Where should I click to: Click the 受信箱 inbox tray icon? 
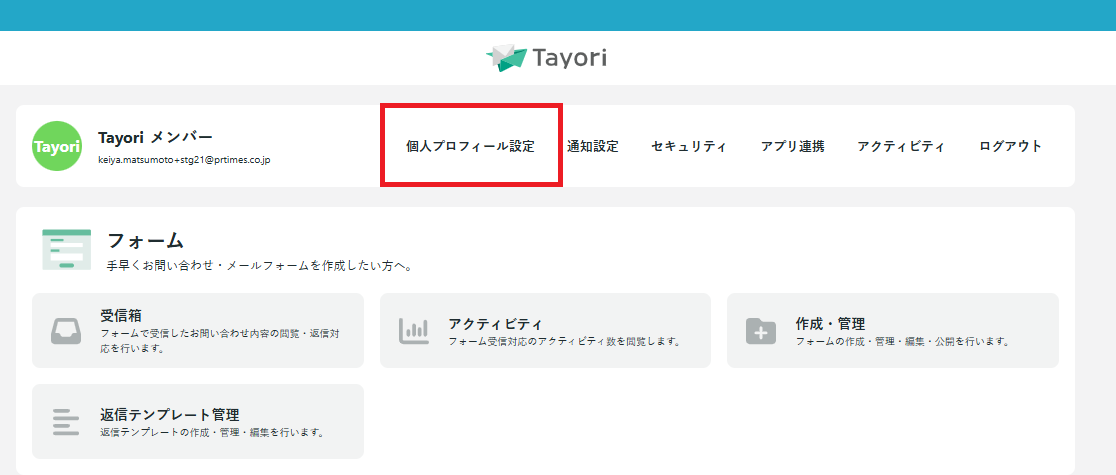[66, 331]
